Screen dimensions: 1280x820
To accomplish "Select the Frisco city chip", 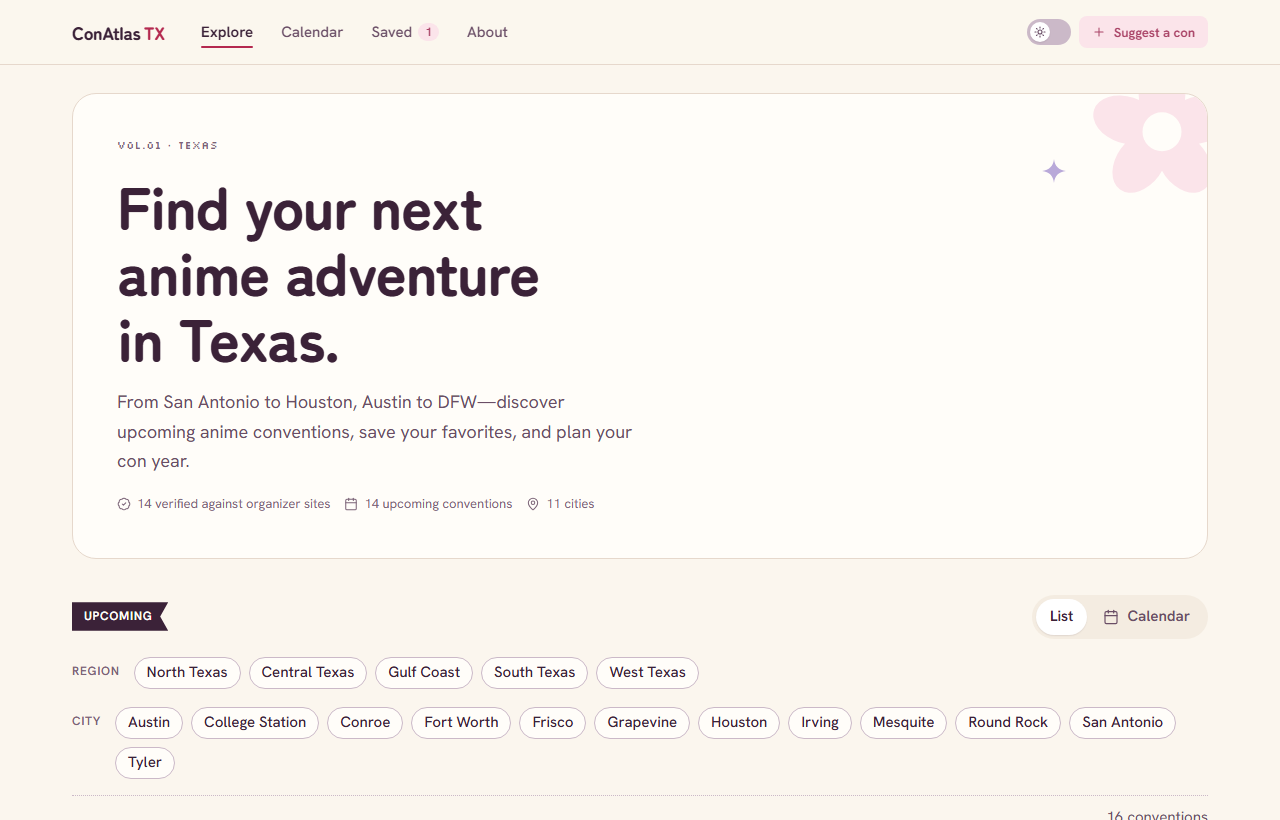I will click(x=553, y=722).
